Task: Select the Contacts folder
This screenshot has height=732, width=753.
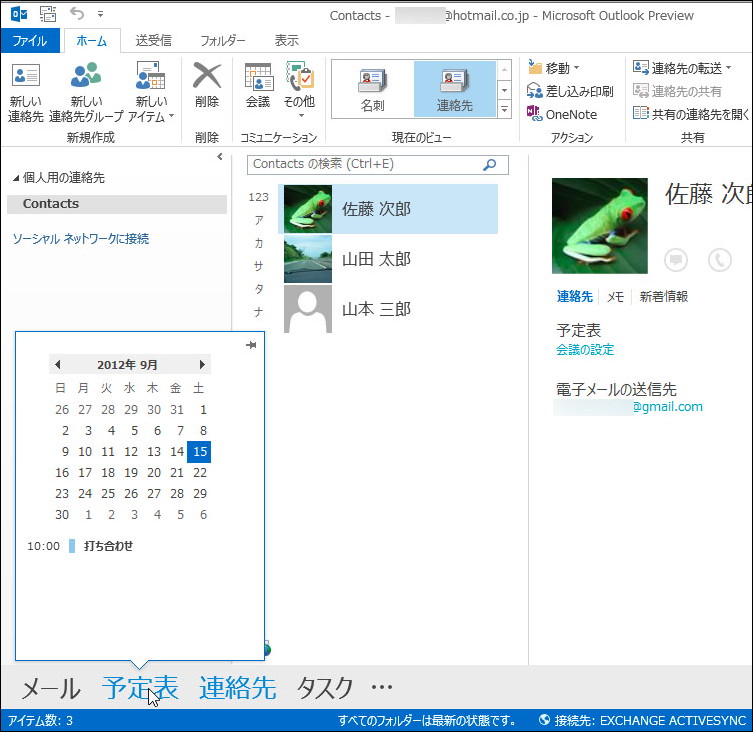Action: pos(117,204)
